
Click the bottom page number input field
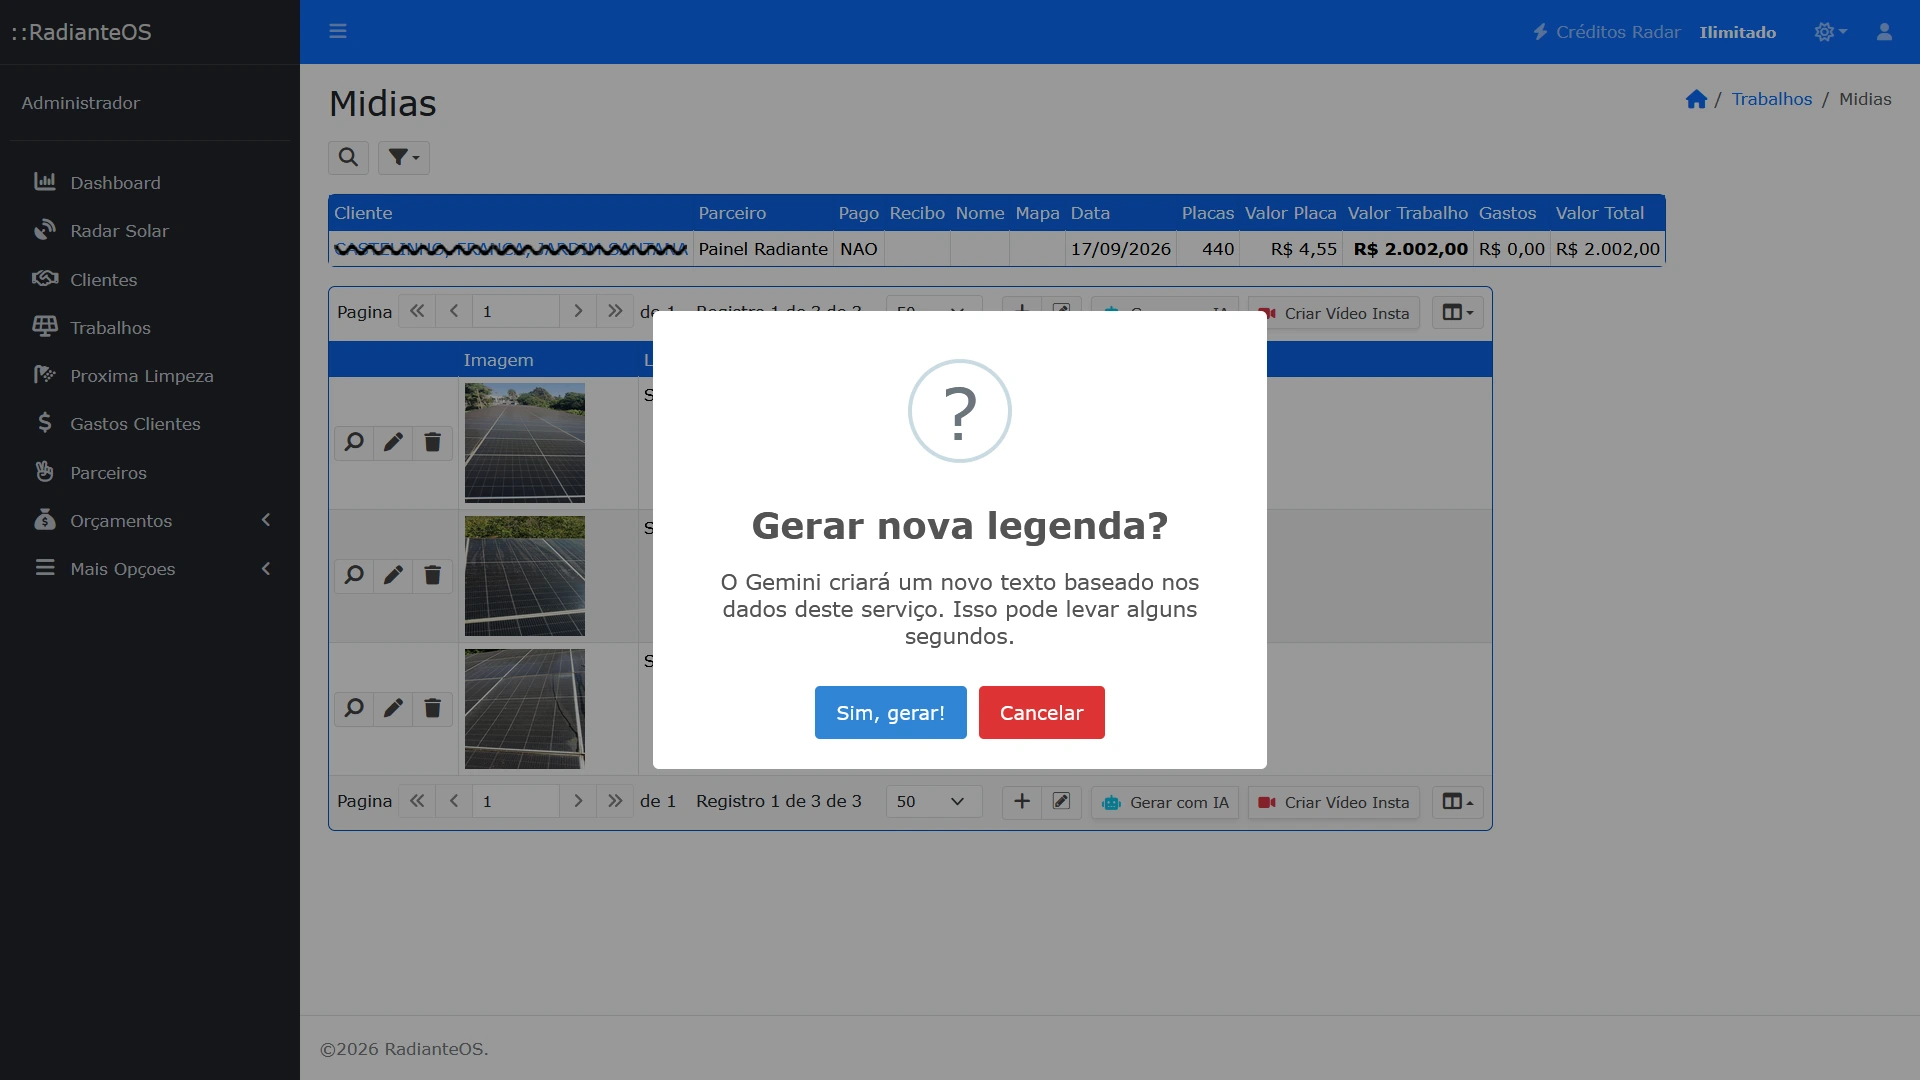[x=515, y=801]
